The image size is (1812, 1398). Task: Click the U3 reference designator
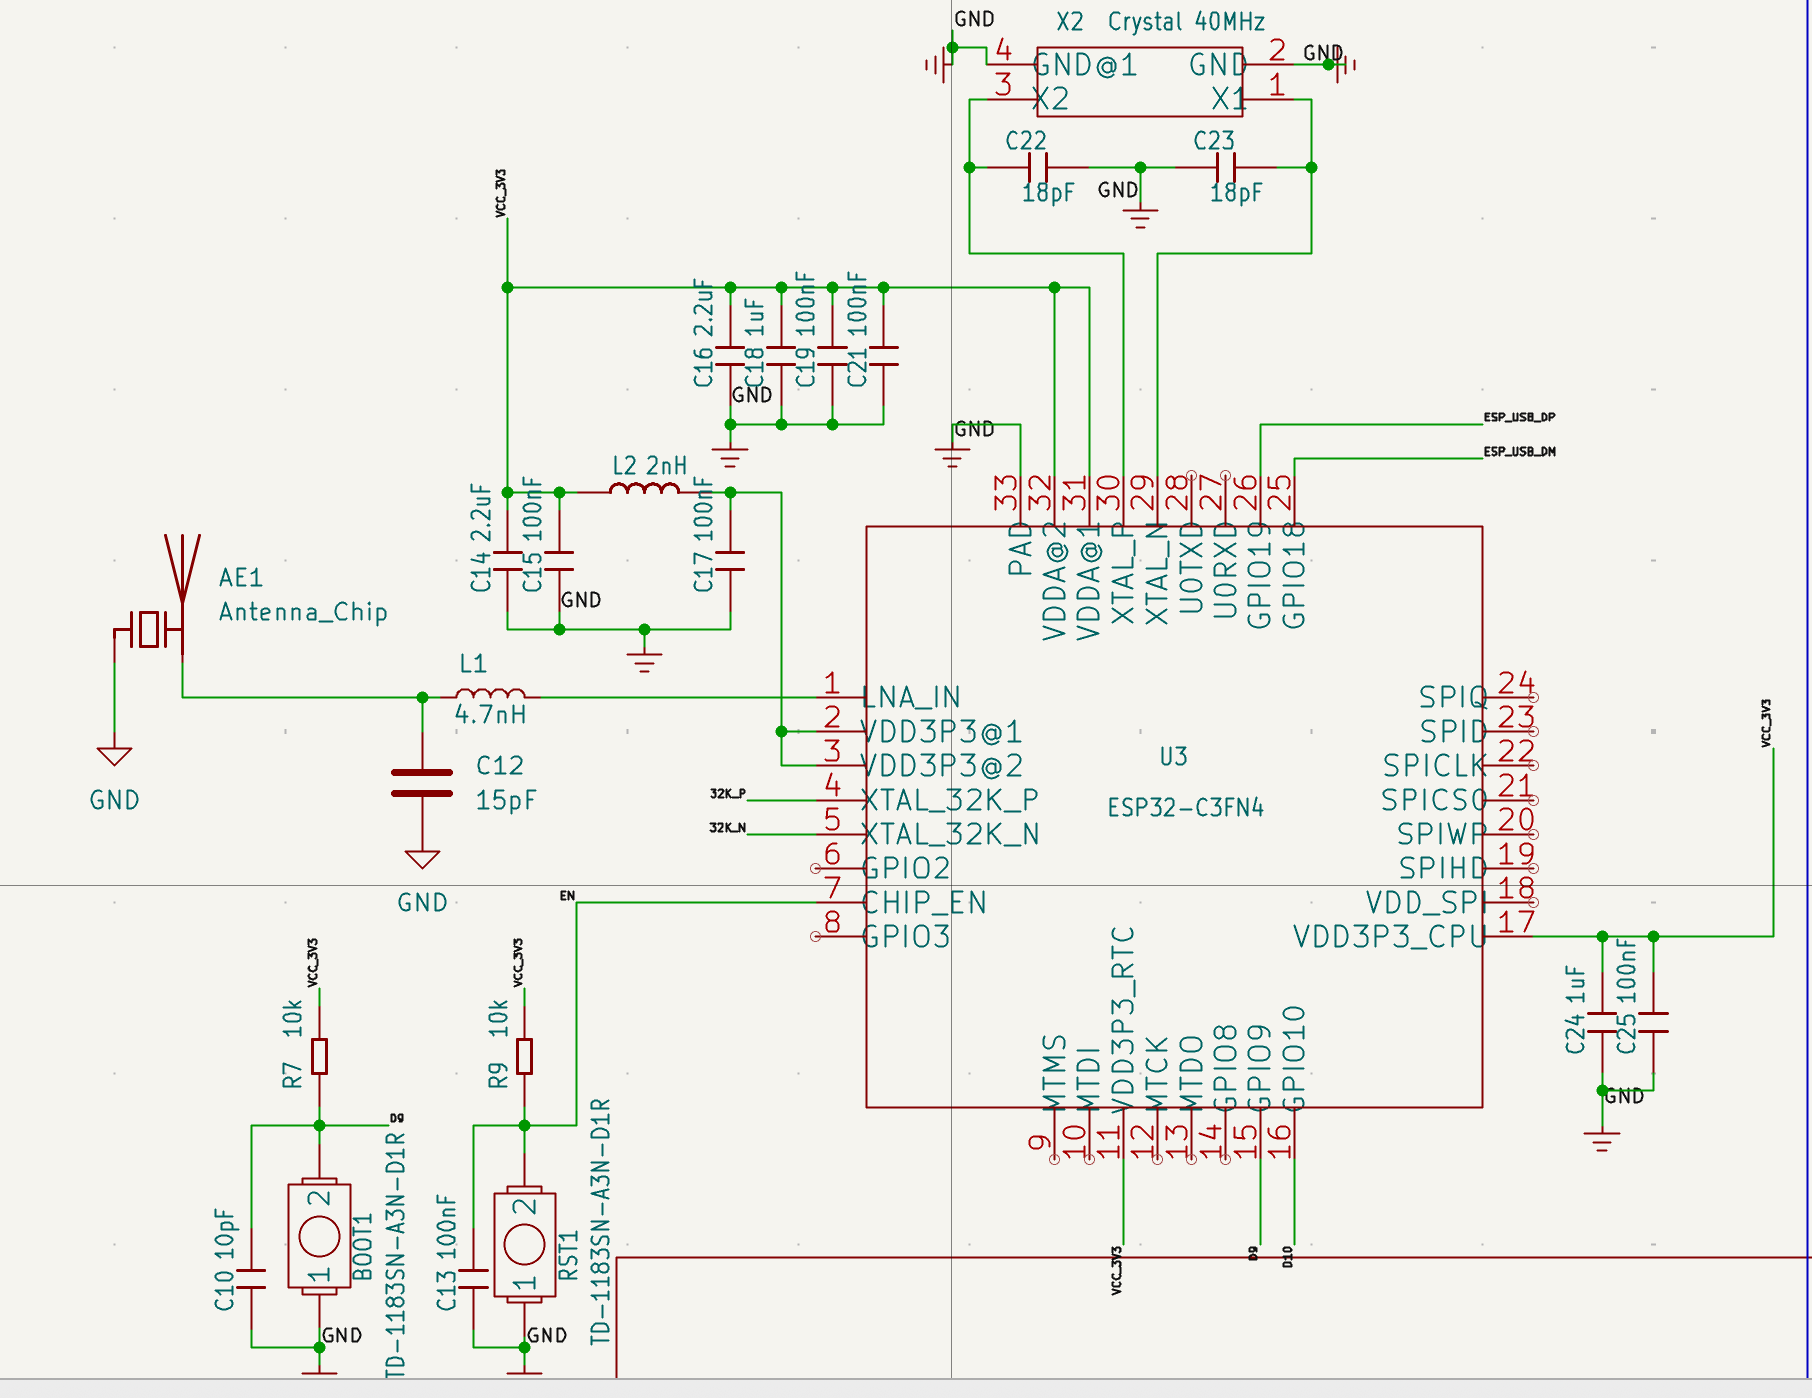coord(1174,757)
